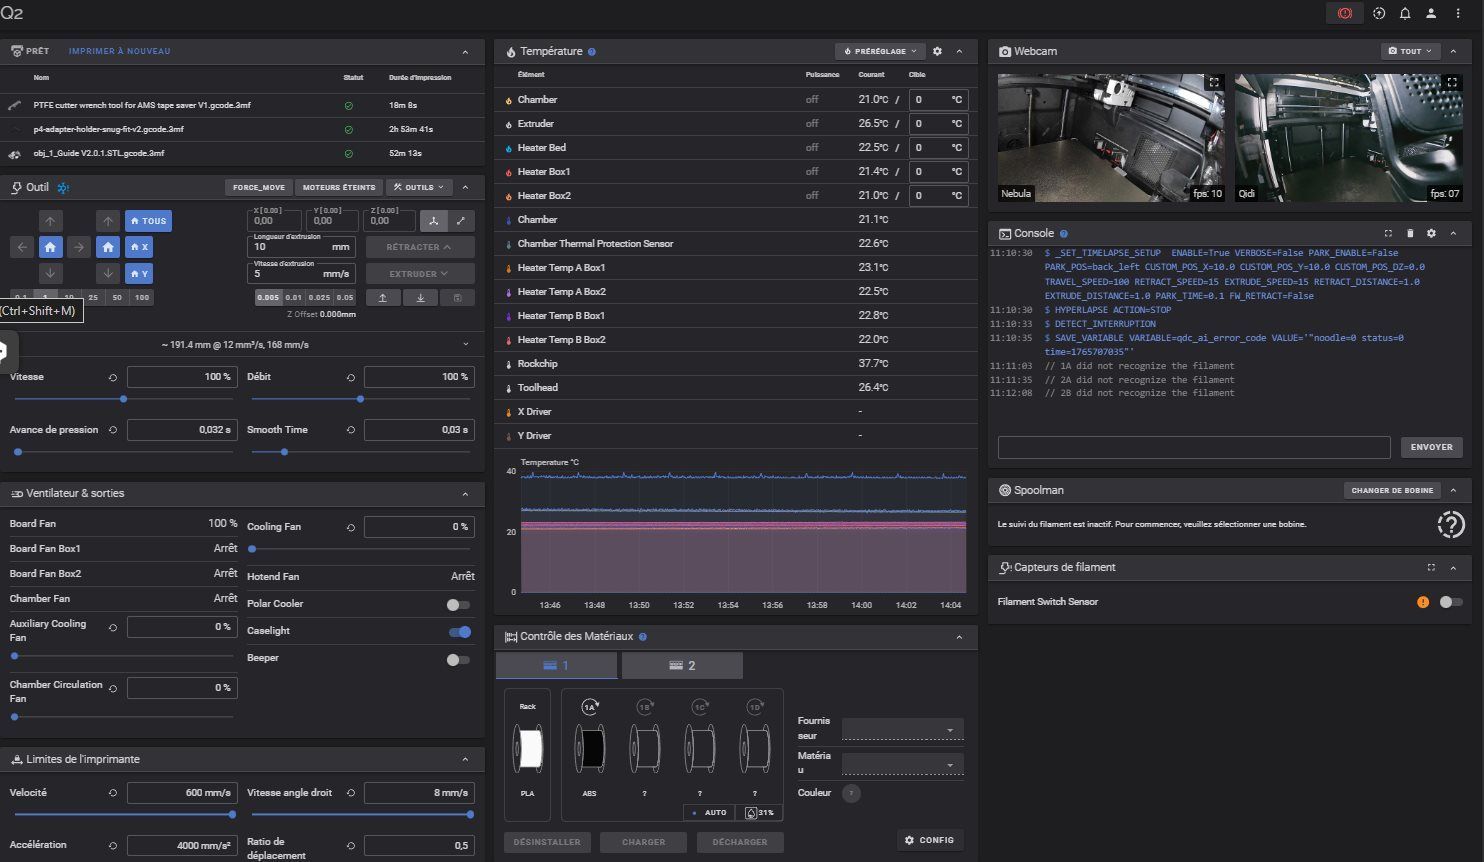Viewport: 1484px width, 862px height.
Task: Open the Outils dropdown menu
Action: 419,187
